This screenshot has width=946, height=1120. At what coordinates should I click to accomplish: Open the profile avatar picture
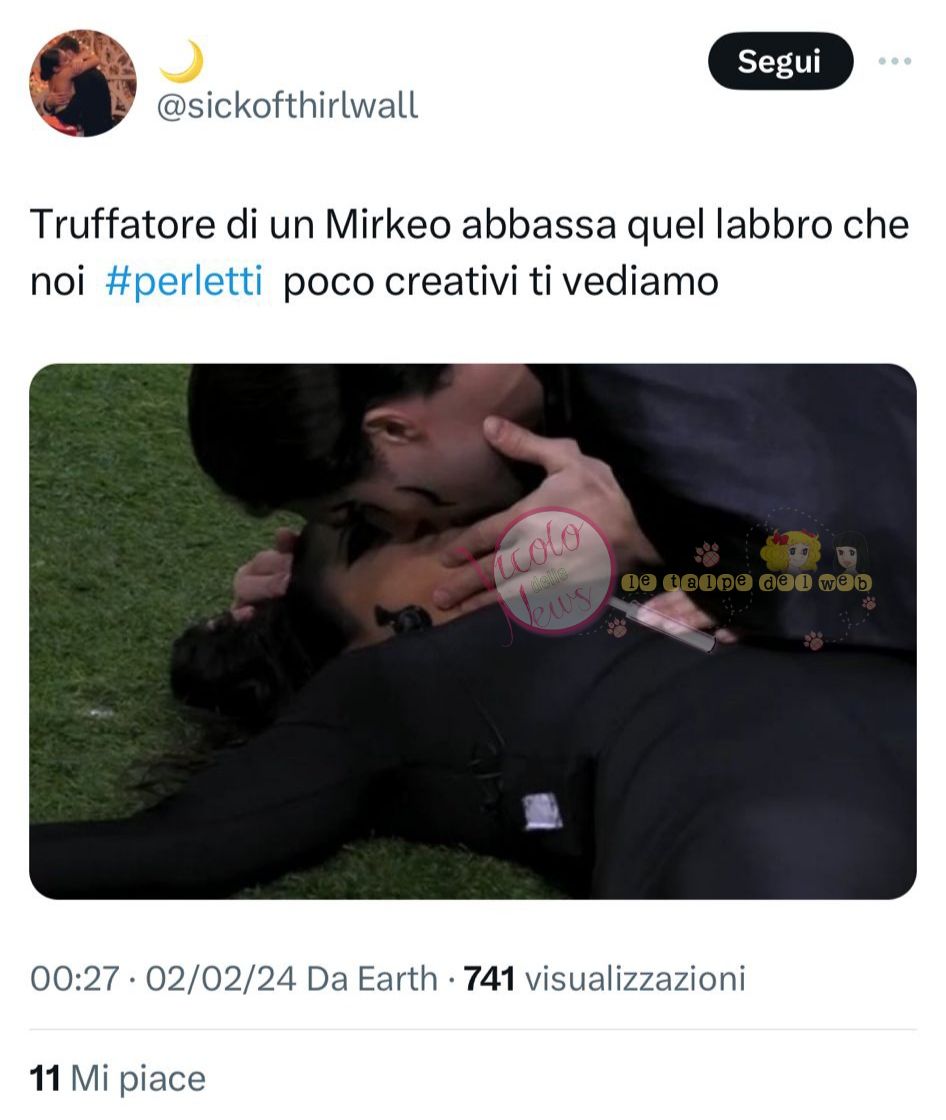82,83
